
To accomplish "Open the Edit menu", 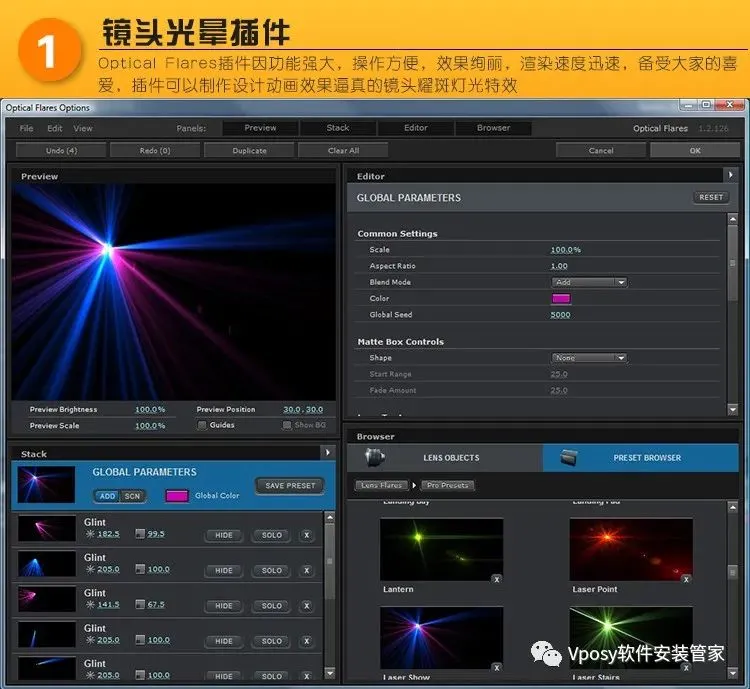I will [55, 128].
